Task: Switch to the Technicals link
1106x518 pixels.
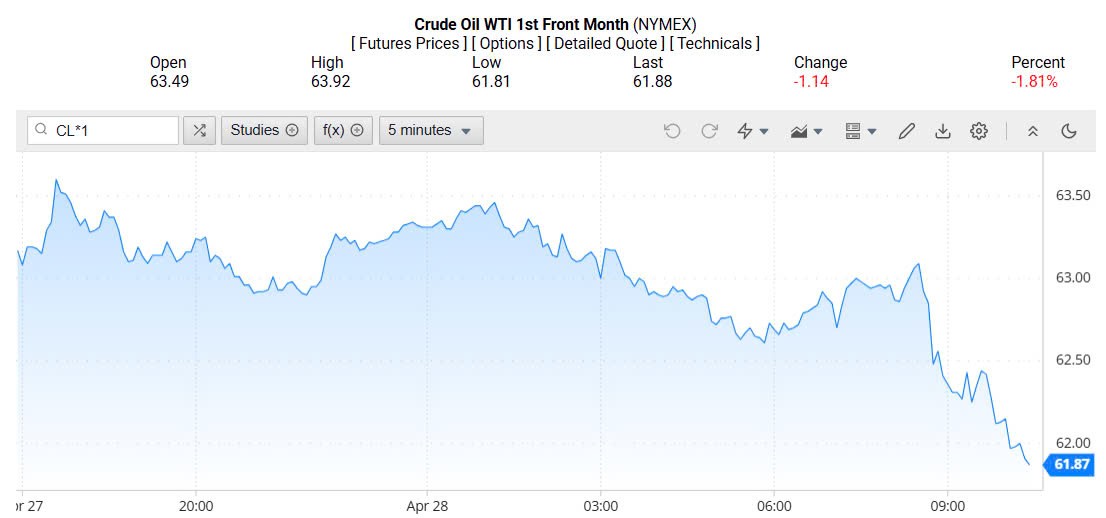Action: (715, 43)
